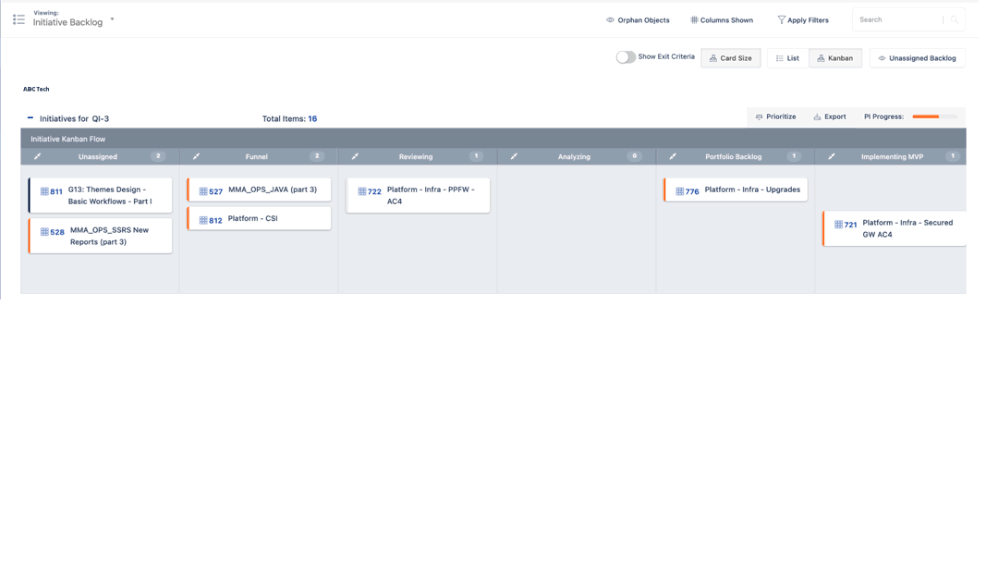Click the edit pencil for Implementing MVP column
This screenshot has height=562, width=998.
[x=831, y=157]
